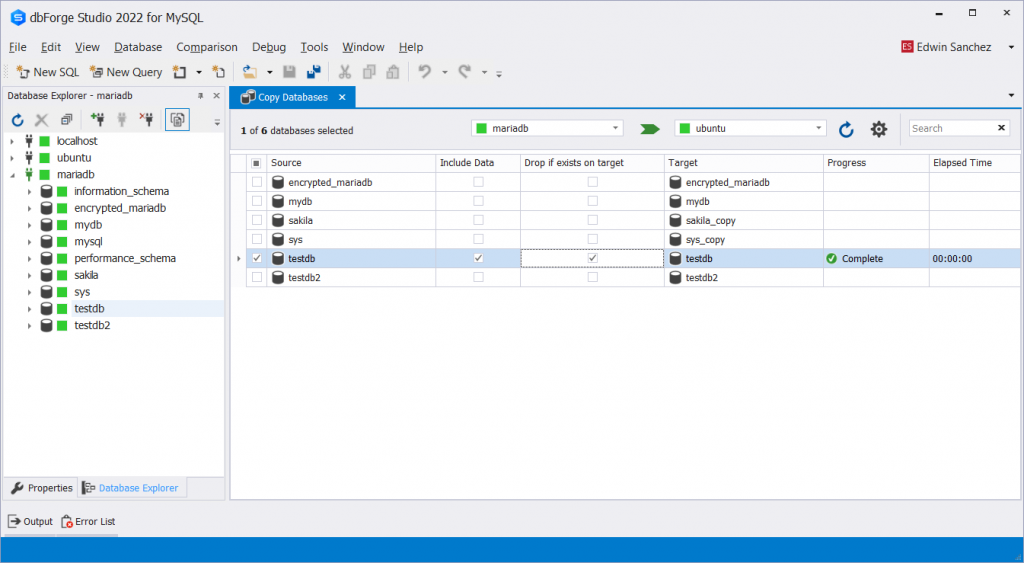Click the Paste icon in main toolbar
The image size is (1024, 563).
[392, 72]
